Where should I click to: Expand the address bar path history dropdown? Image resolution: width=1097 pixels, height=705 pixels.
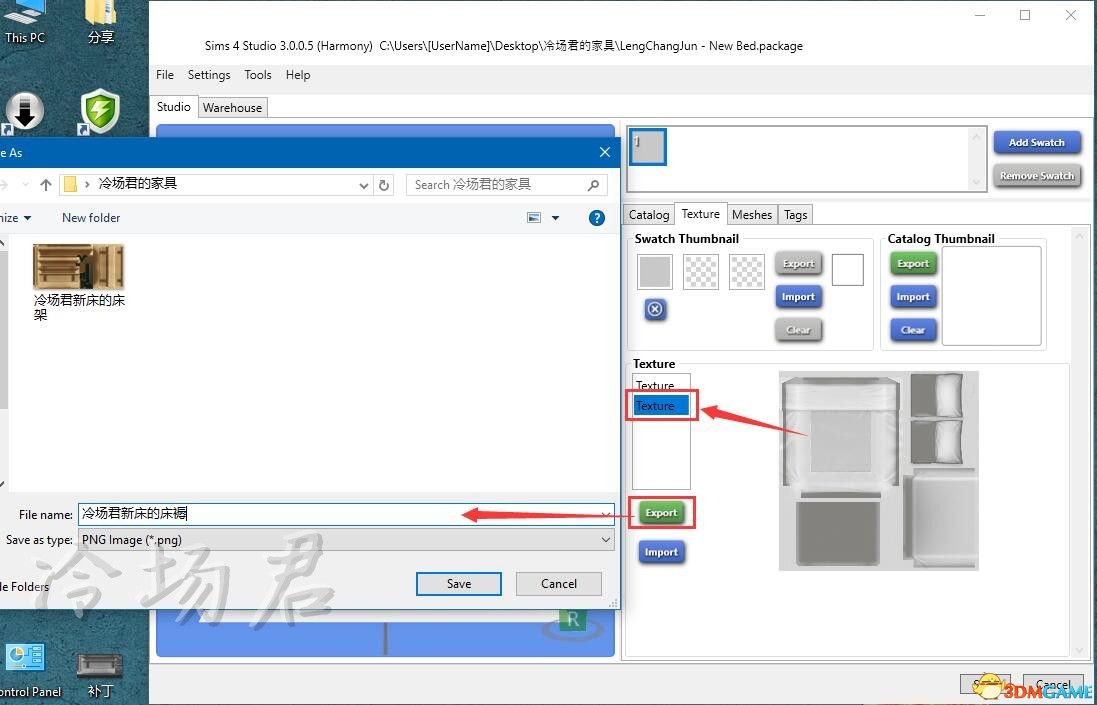pos(364,185)
